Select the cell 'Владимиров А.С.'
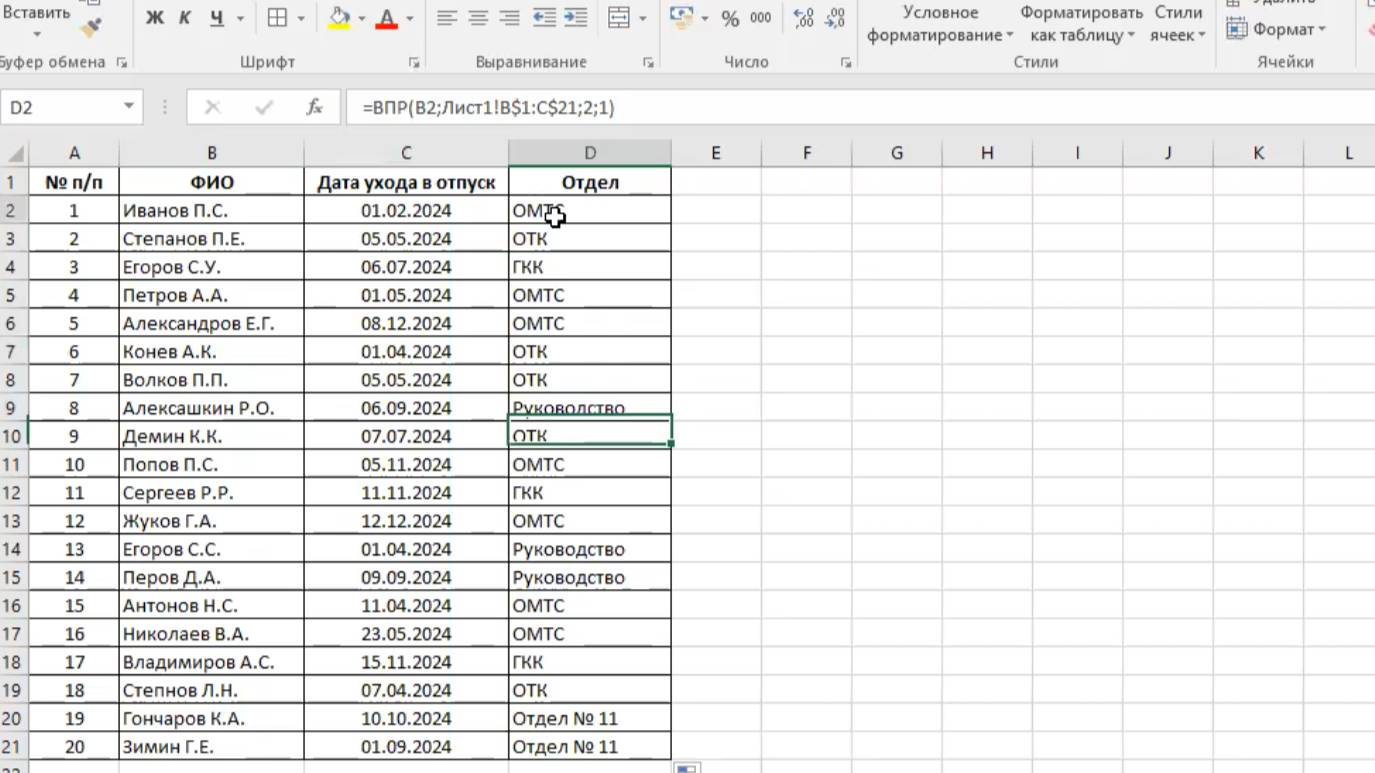This screenshot has height=773, width=1375. coord(211,662)
